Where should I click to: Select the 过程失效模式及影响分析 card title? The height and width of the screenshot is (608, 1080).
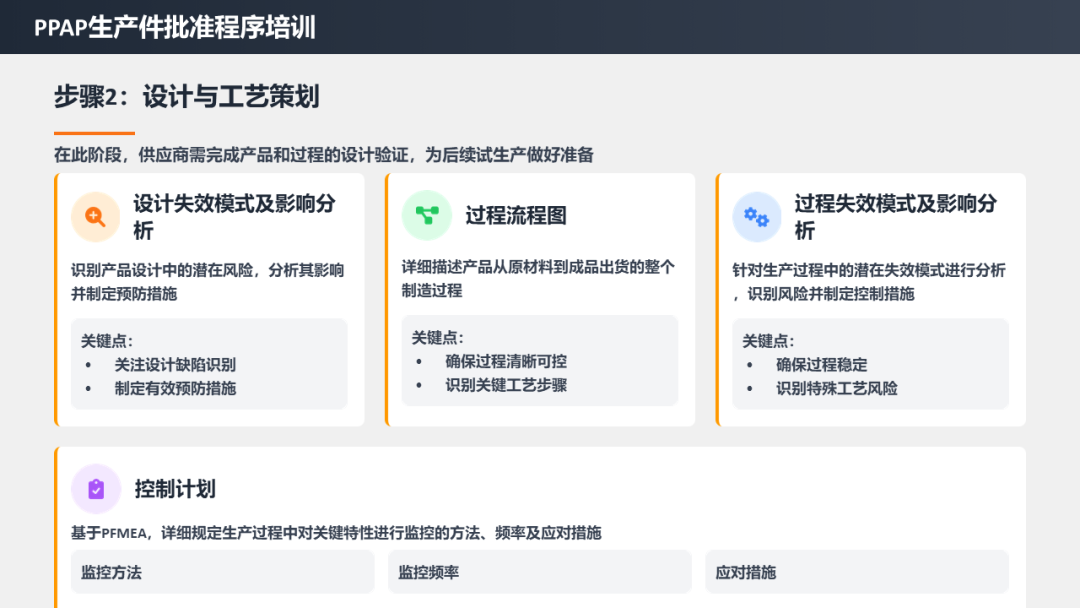pyautogui.click(x=895, y=216)
